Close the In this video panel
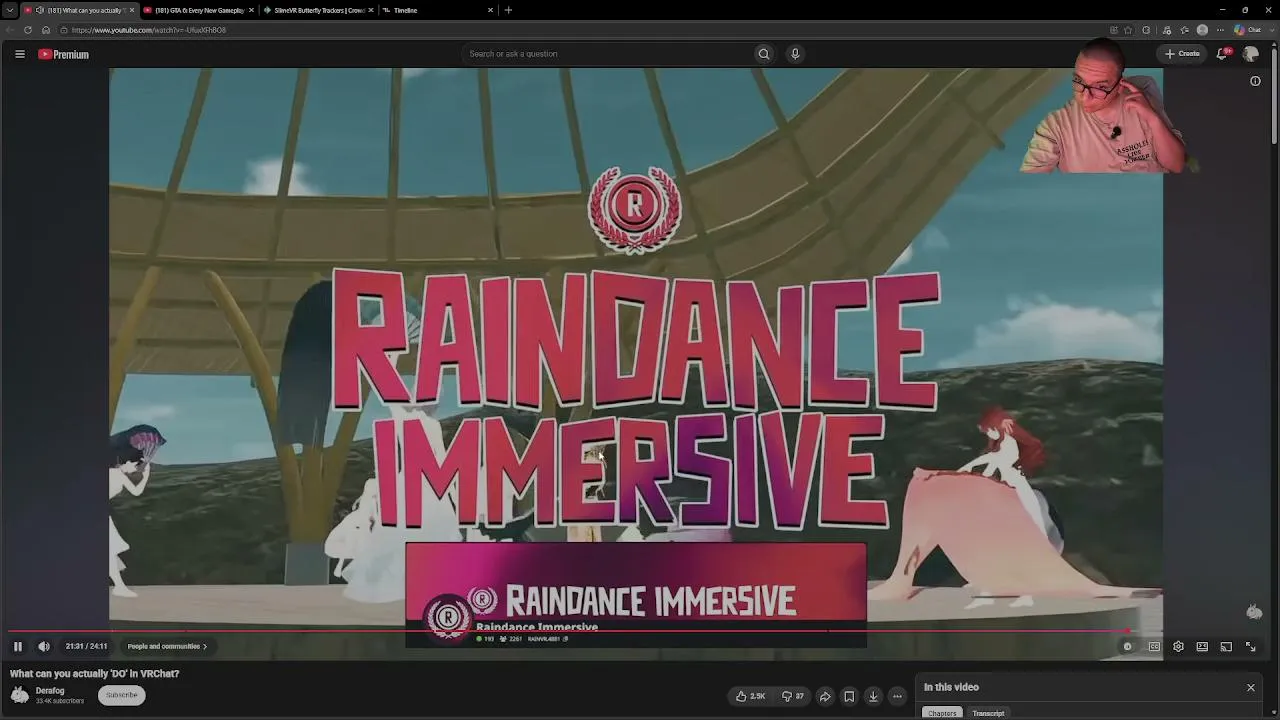The height and width of the screenshot is (720, 1280). tap(1250, 687)
